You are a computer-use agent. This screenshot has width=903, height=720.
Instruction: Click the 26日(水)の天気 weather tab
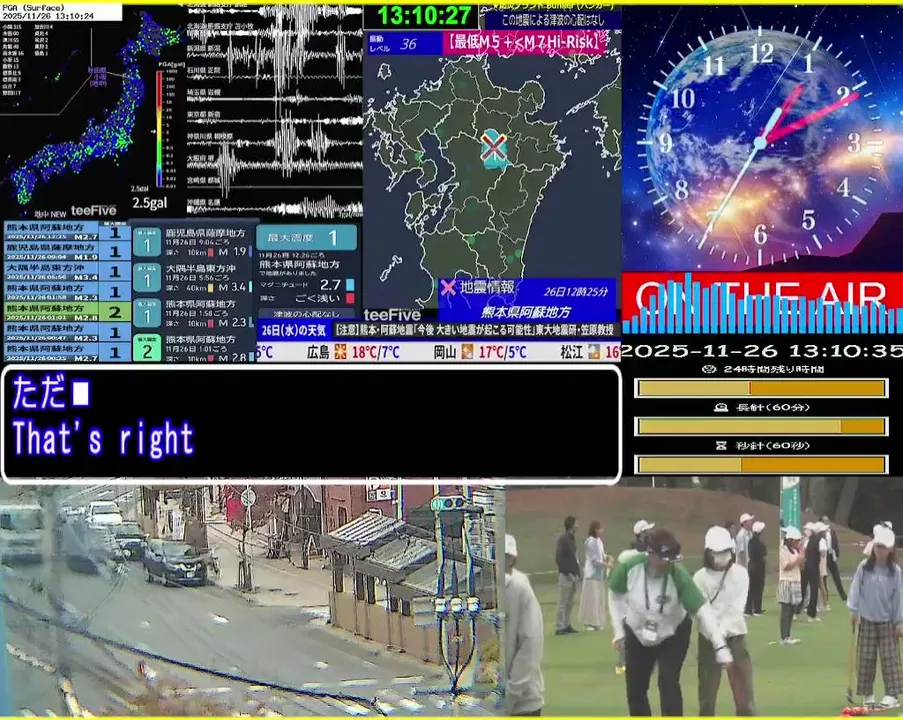(x=294, y=331)
